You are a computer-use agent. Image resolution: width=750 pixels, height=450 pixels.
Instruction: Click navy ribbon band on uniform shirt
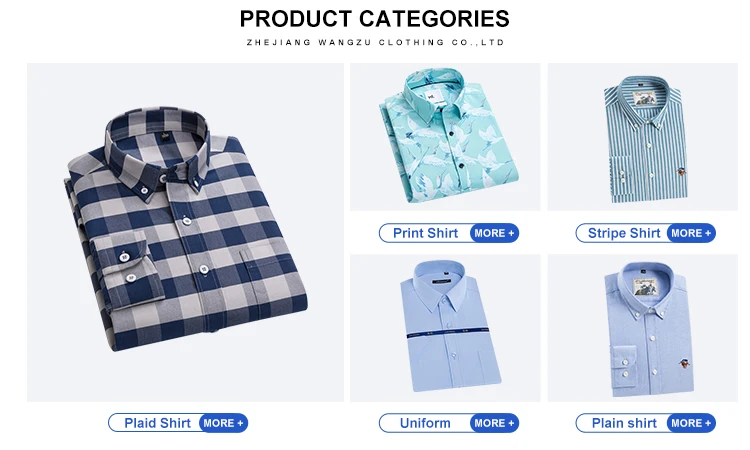pos(448,333)
